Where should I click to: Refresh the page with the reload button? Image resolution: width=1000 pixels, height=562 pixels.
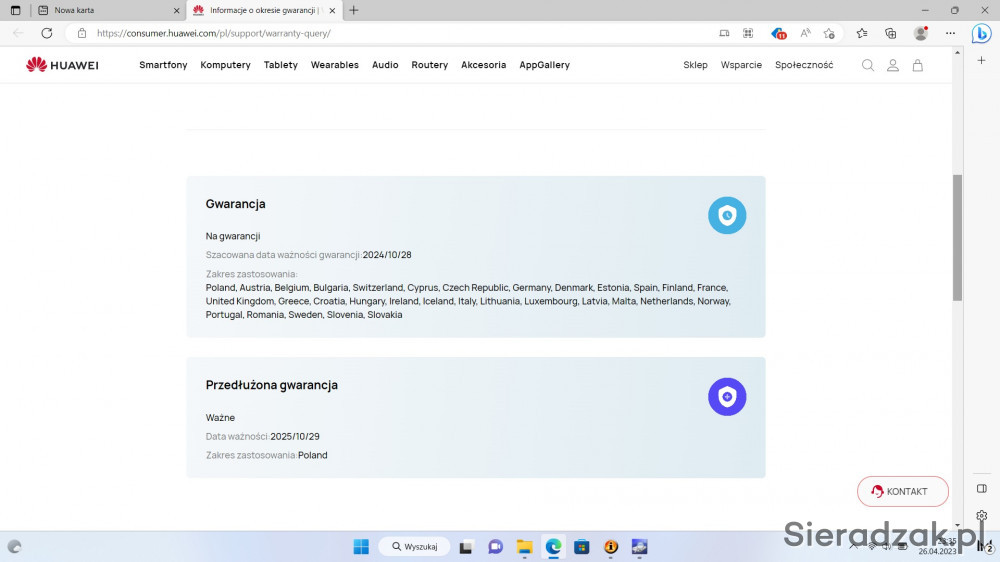47,33
